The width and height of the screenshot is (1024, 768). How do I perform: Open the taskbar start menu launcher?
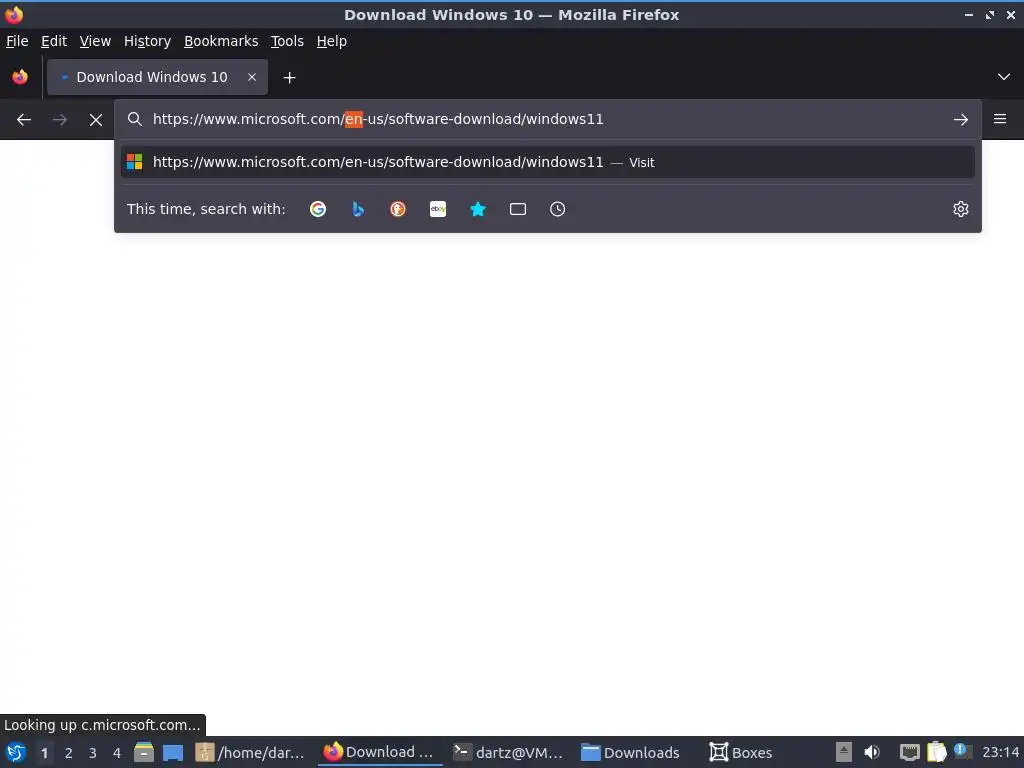[x=16, y=752]
